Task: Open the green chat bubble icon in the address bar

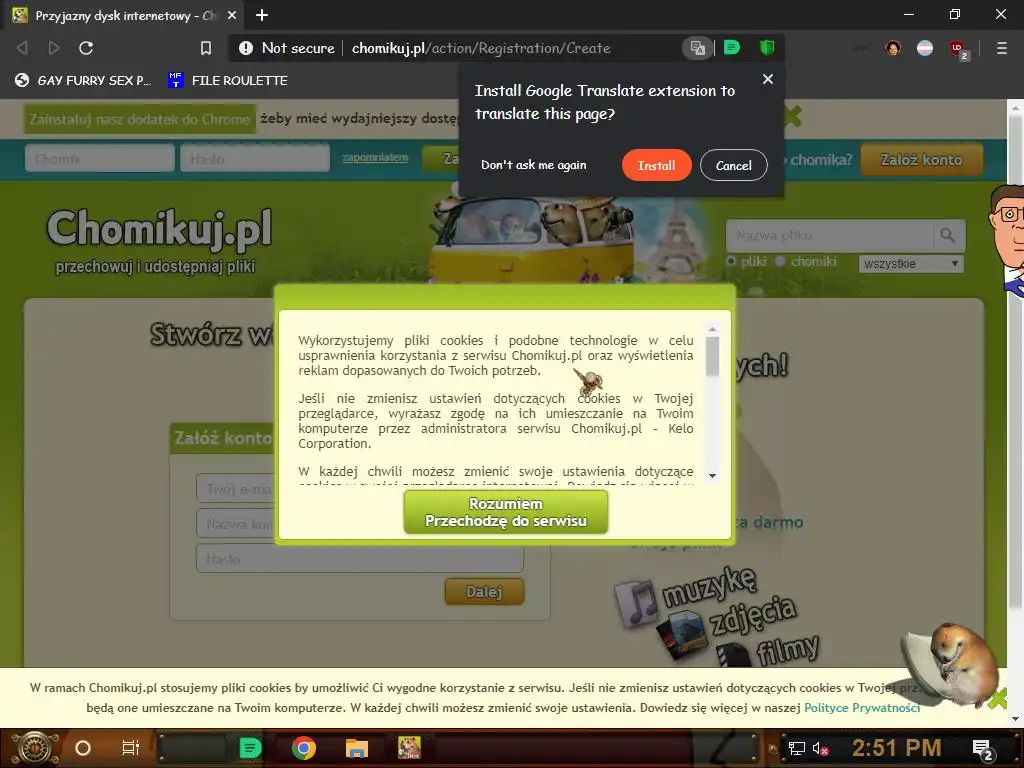Action: click(x=732, y=48)
